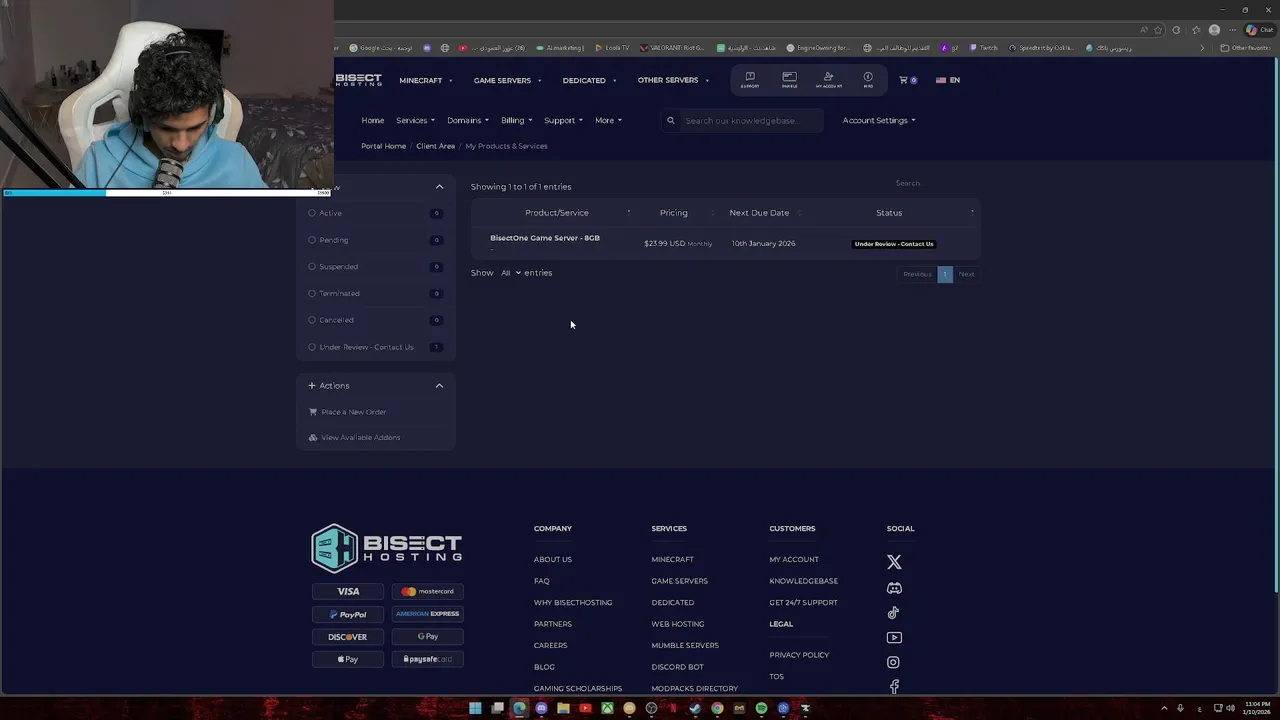This screenshot has height=720, width=1280.
Task: Go to Home in navigation bar
Action: [373, 120]
